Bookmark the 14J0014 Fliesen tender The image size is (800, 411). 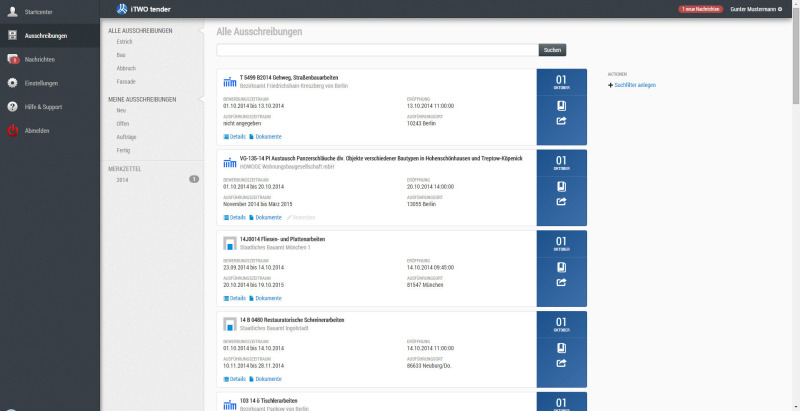point(561,267)
